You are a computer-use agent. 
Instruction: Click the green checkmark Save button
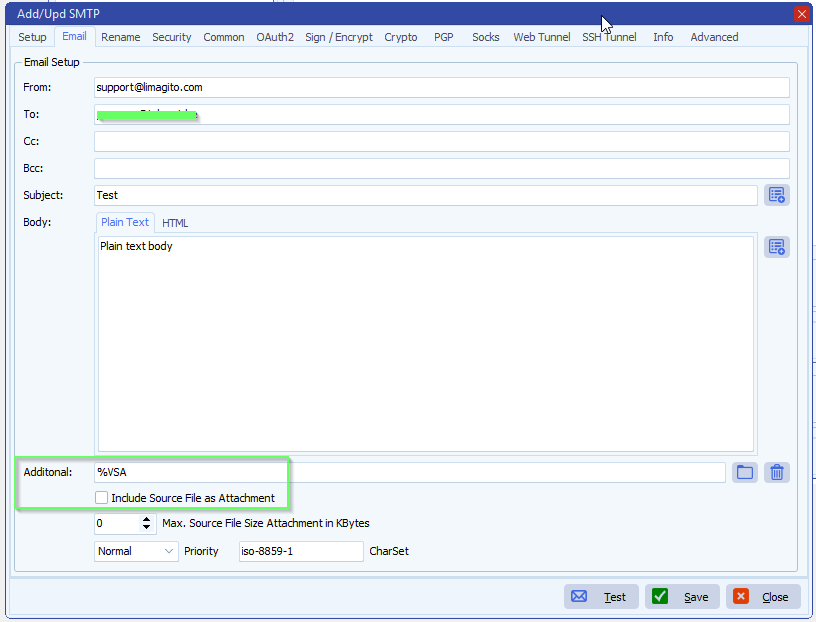[x=682, y=596]
